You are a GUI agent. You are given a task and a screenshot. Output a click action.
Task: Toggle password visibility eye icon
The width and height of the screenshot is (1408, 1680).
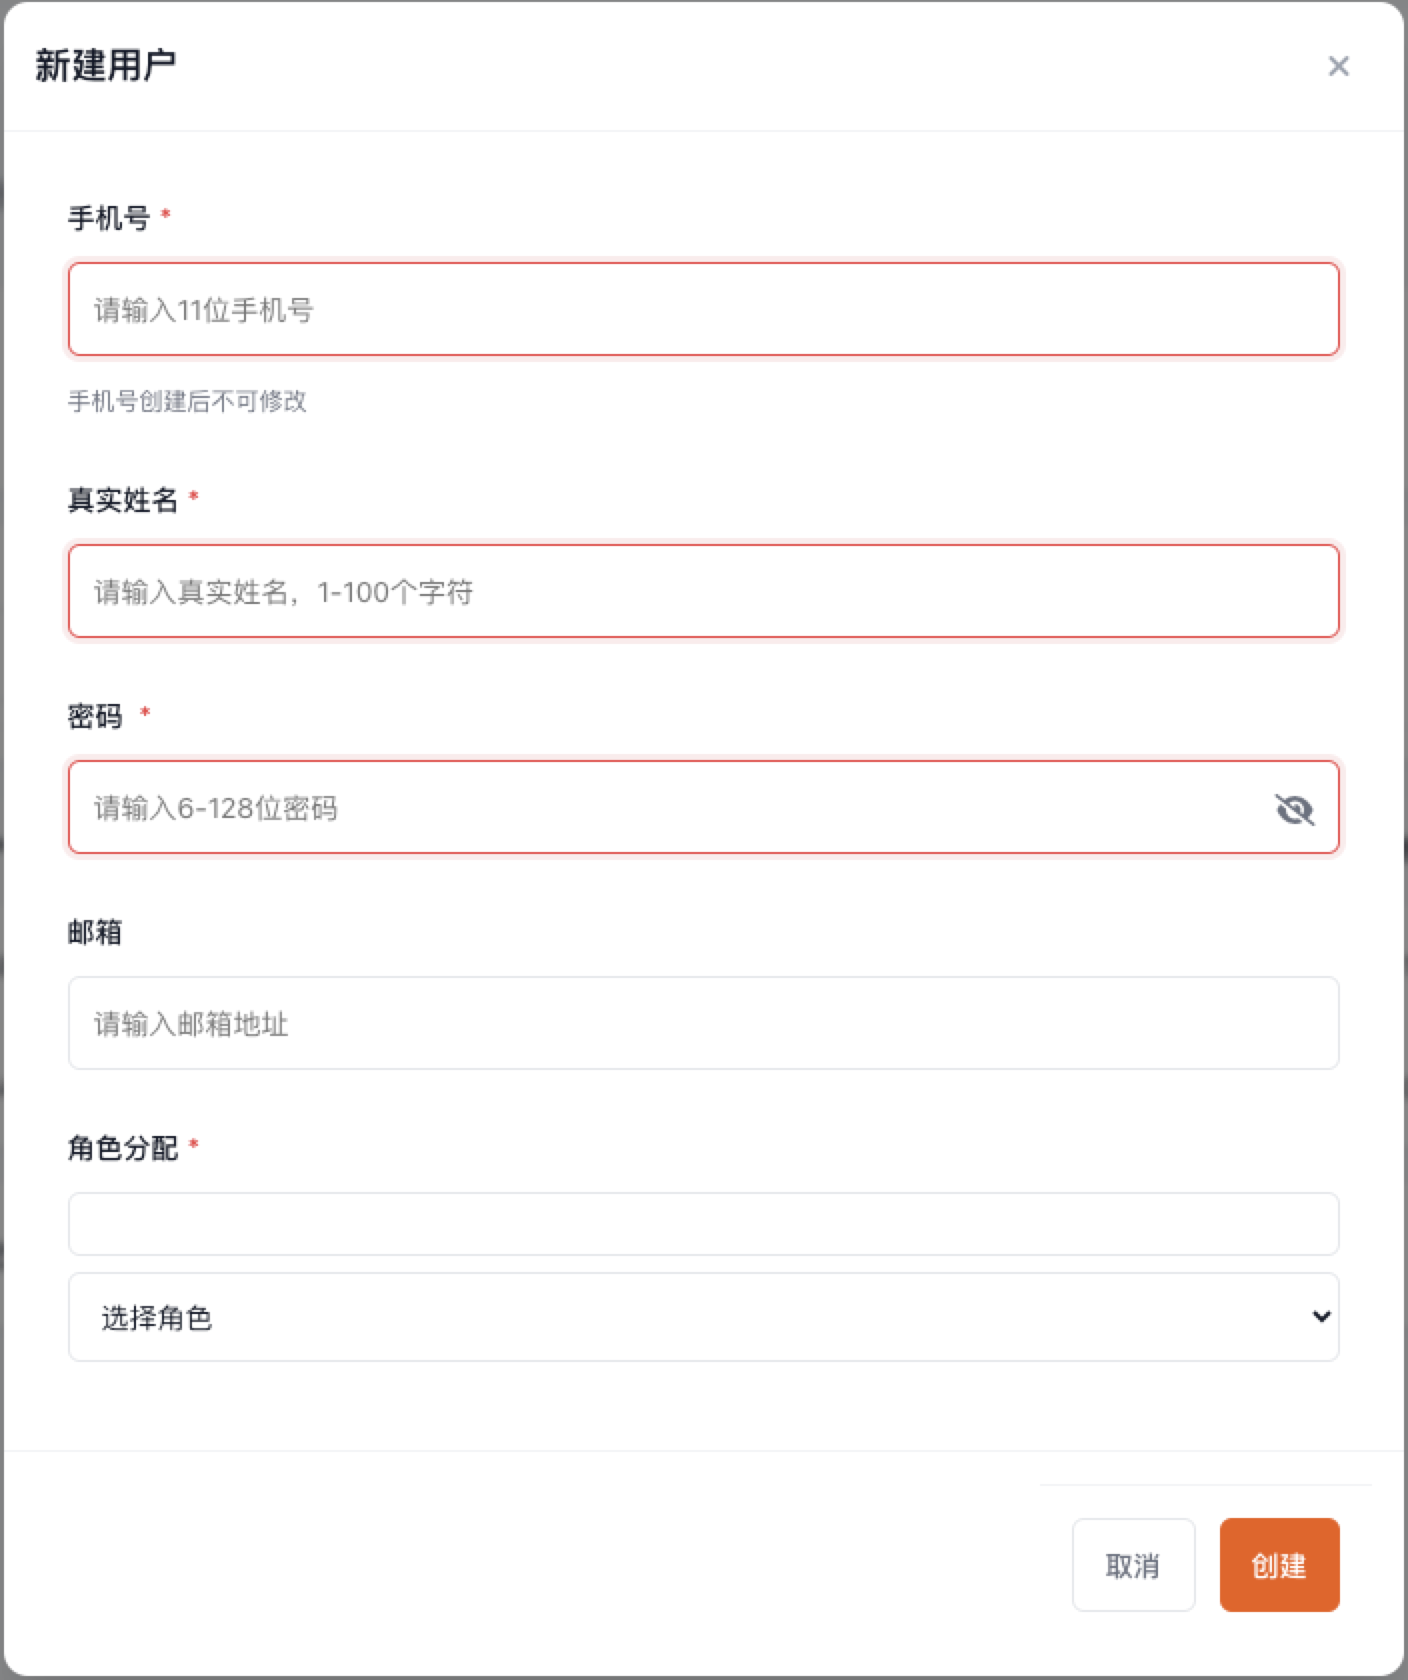1294,808
